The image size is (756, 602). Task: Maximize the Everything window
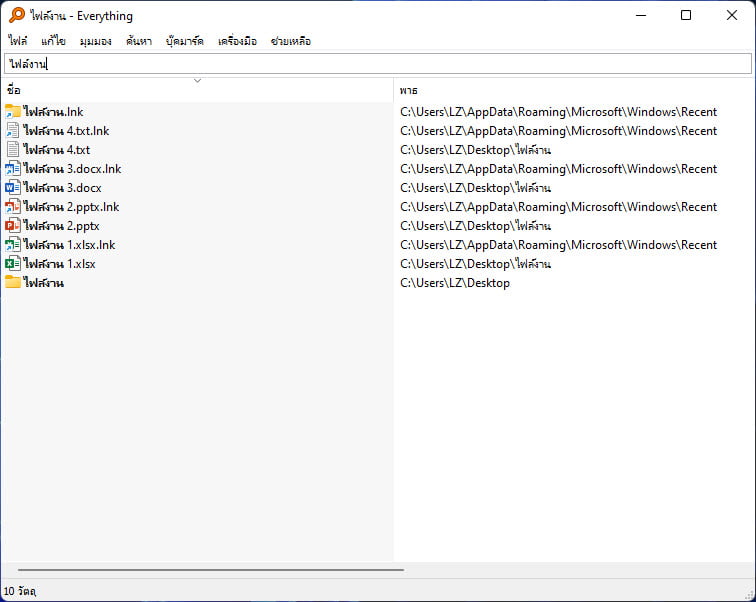pyautogui.click(x=686, y=15)
